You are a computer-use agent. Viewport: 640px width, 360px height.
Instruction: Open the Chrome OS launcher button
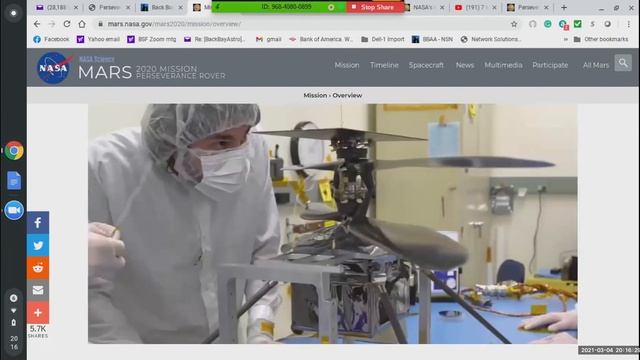[x=13, y=13]
